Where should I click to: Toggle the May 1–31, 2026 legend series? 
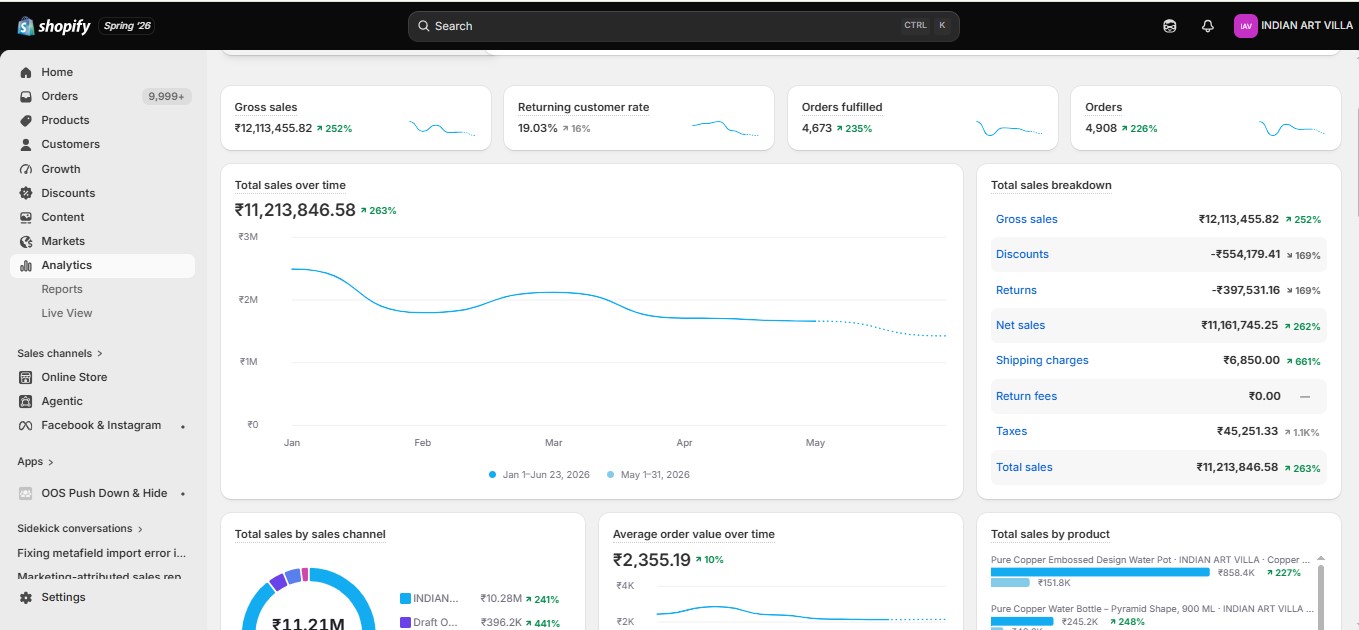648,474
